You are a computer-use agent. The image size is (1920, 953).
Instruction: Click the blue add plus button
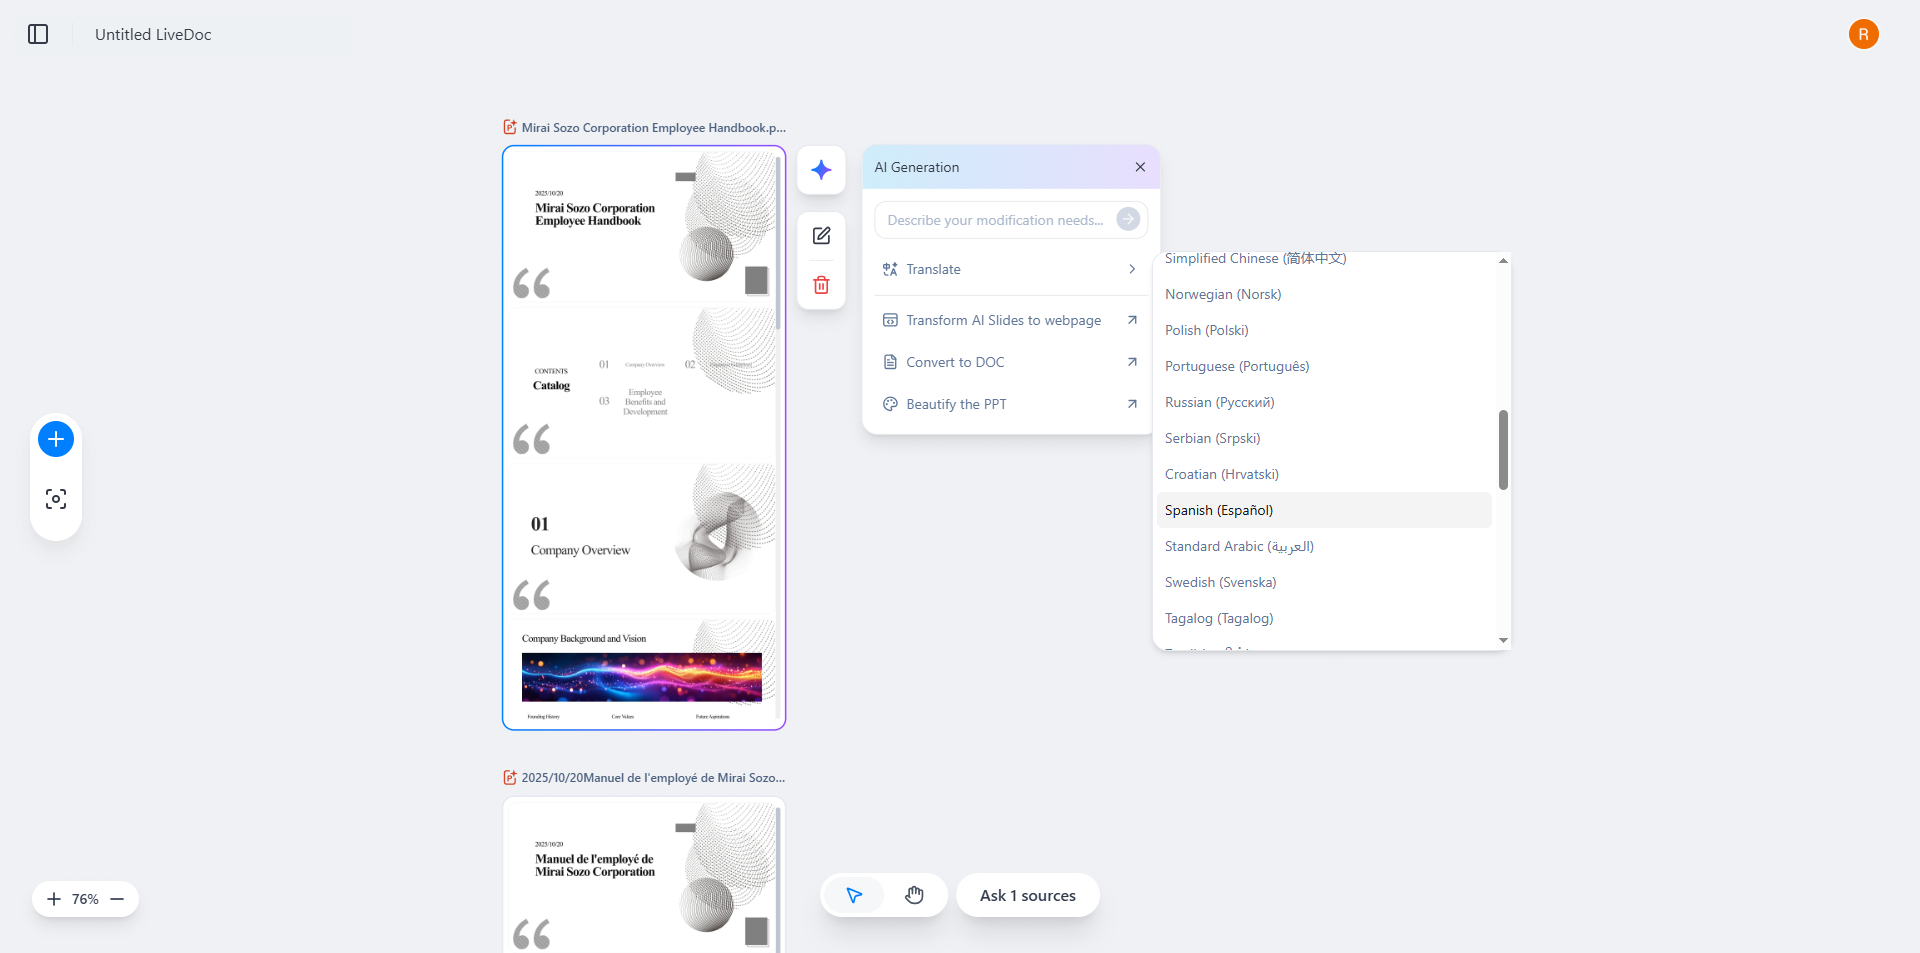tap(56, 439)
